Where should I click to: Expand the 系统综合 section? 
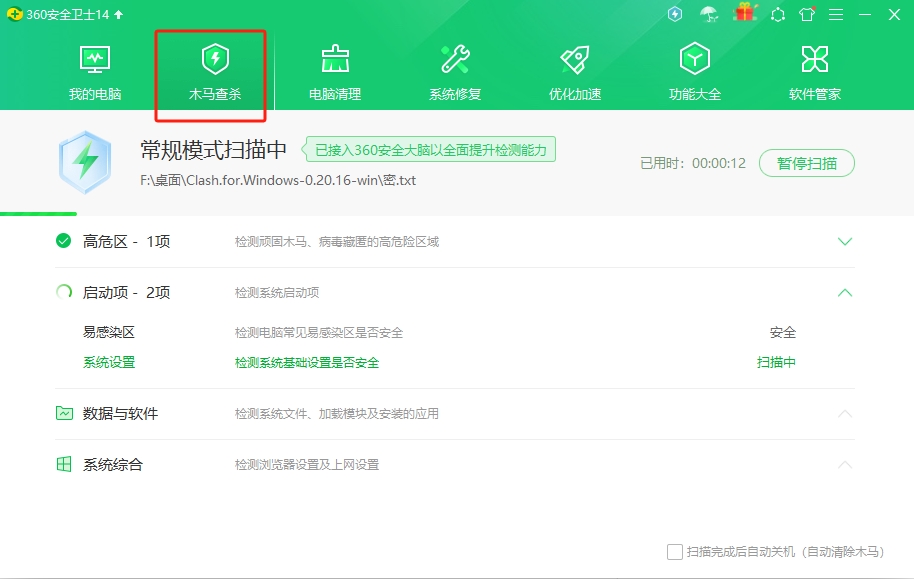tap(845, 464)
